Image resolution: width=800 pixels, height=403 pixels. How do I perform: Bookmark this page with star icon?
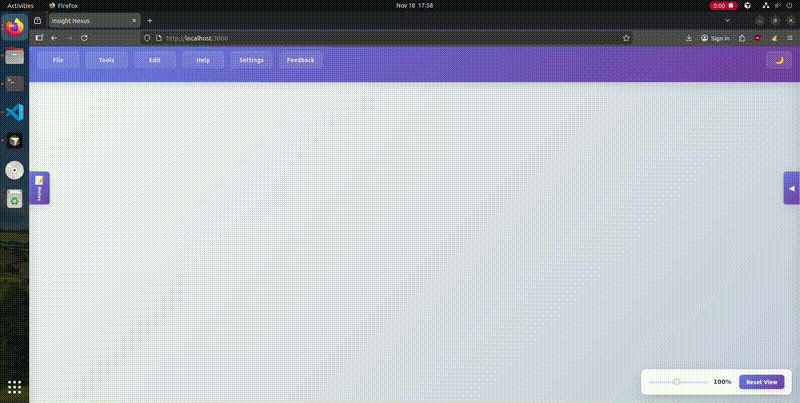pos(626,38)
